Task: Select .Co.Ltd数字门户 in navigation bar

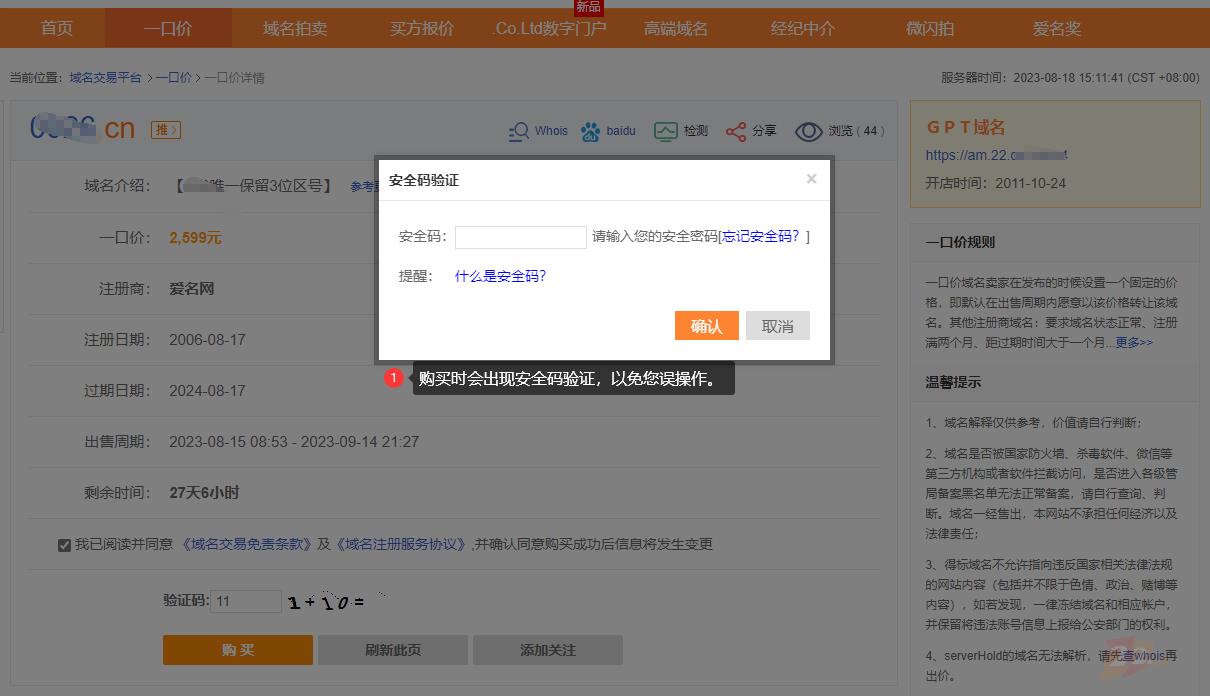Action: tap(549, 28)
